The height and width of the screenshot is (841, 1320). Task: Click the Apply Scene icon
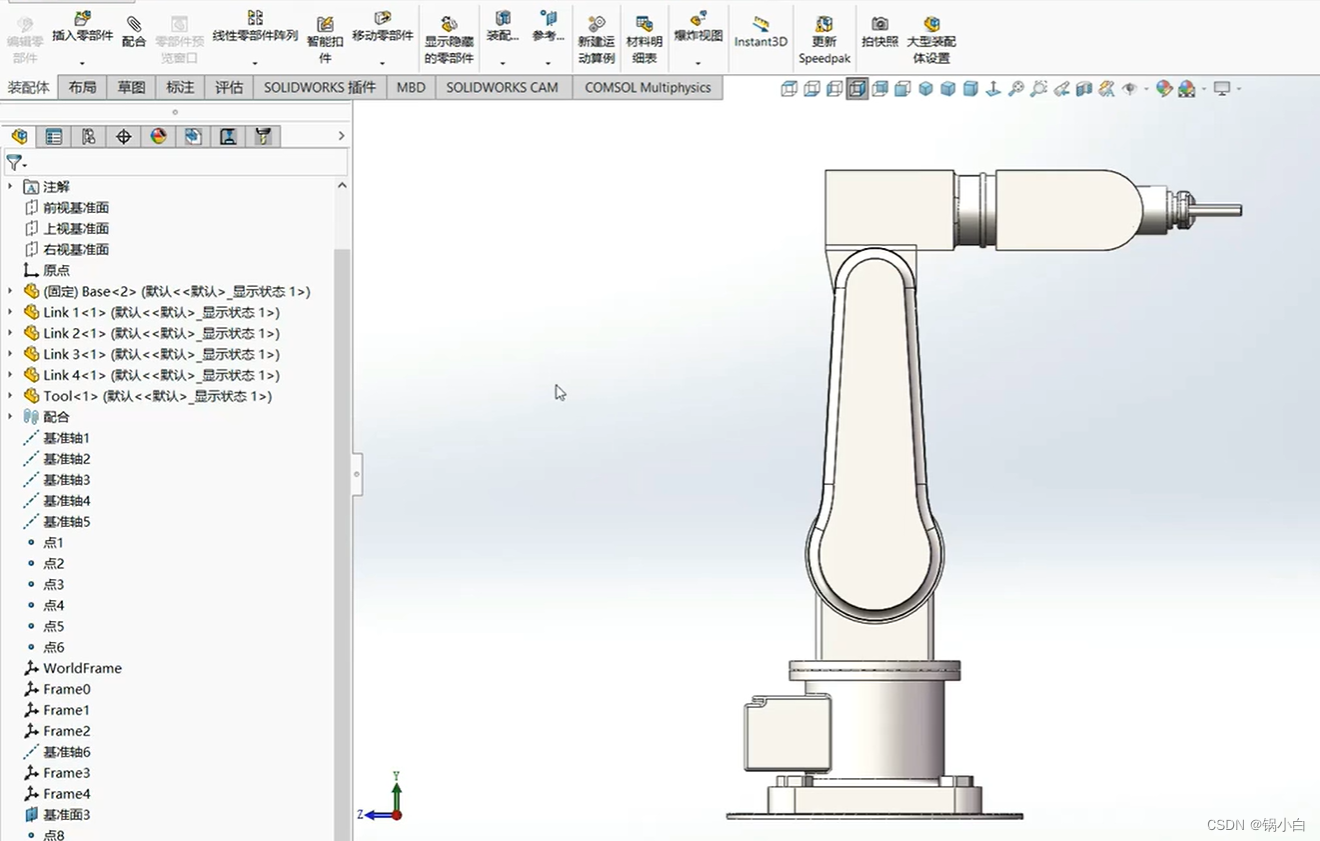1187,89
